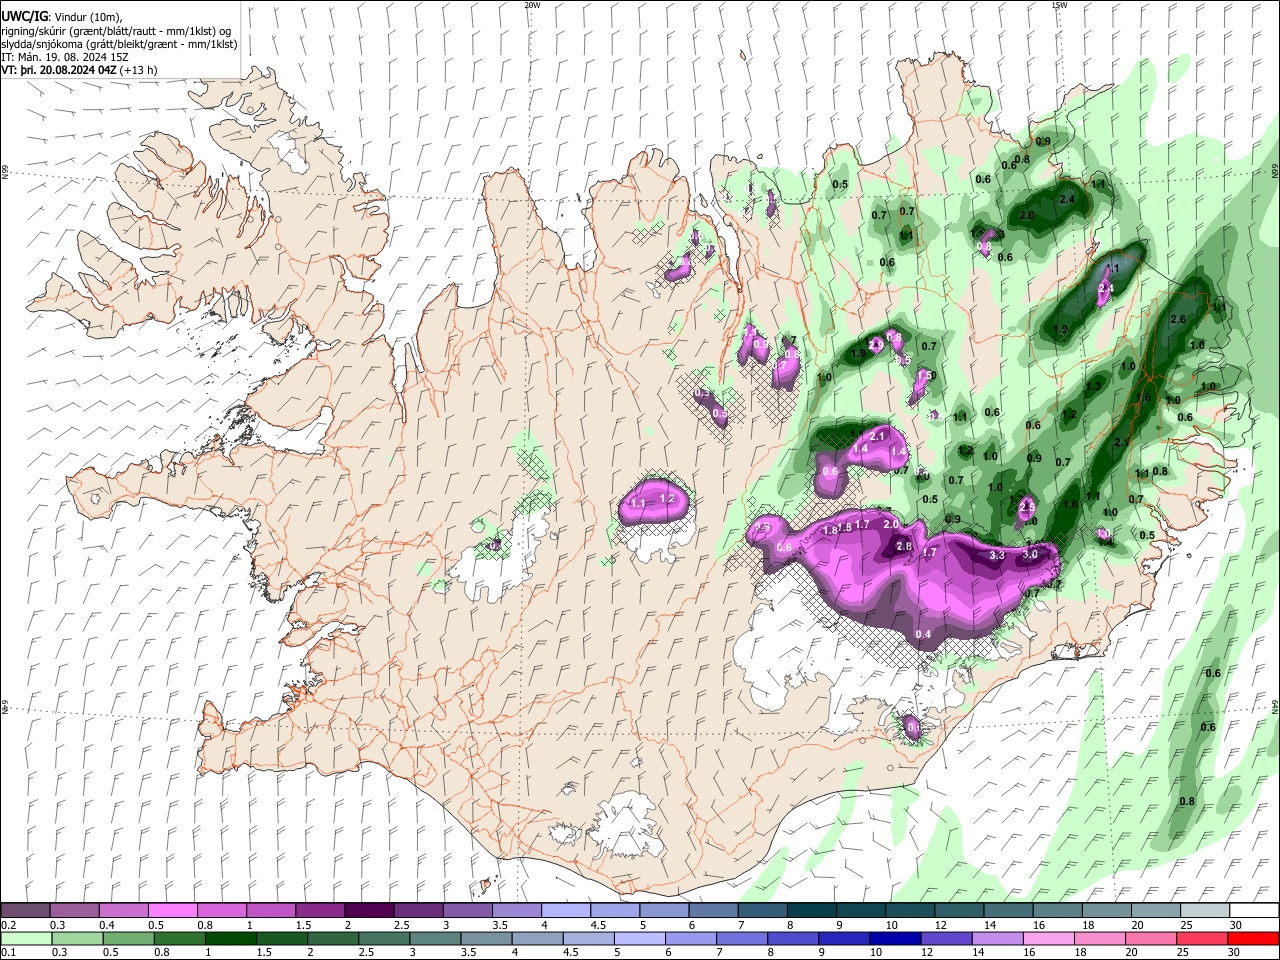
Task: Click the valid time 'VT: þri. 20.08.2024 04Z'
Action: point(59,70)
